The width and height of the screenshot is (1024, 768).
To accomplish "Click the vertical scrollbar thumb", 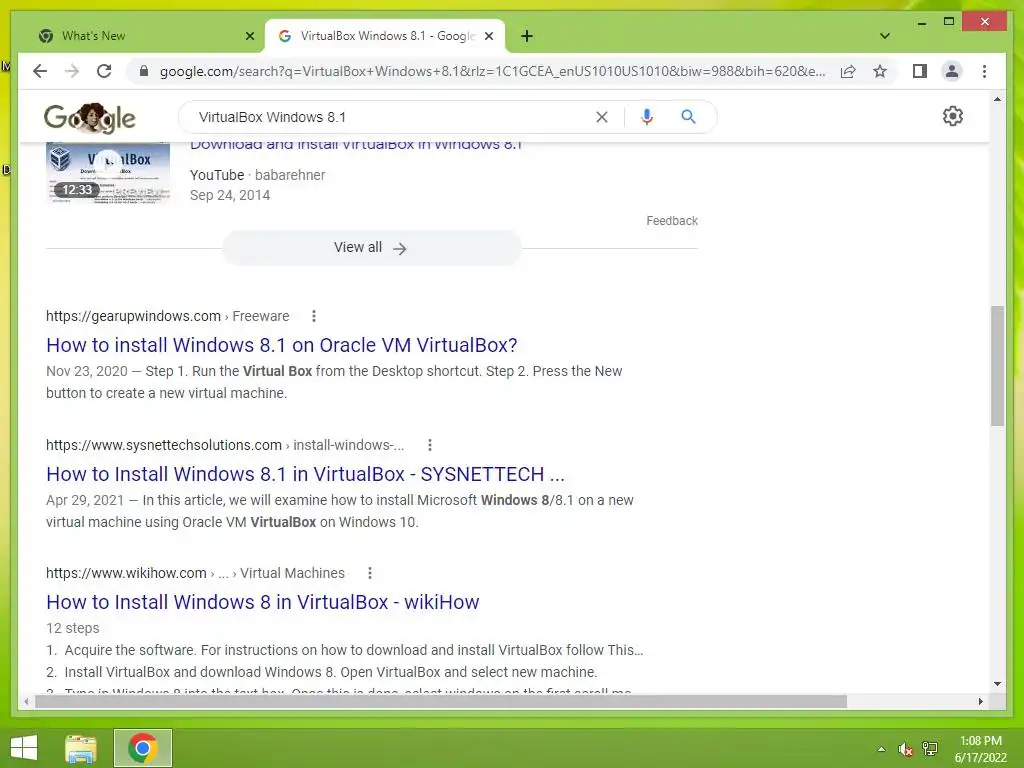I will pos(997,366).
